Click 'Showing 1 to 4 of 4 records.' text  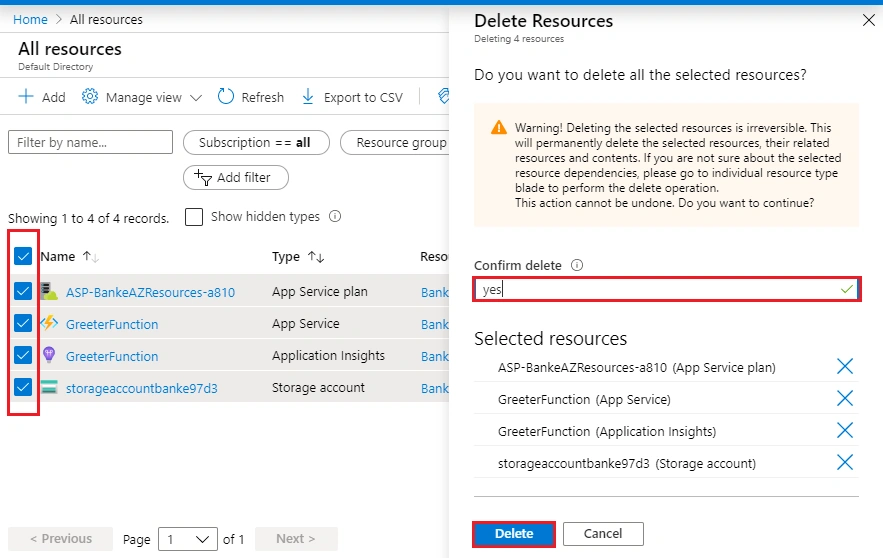pyautogui.click(x=88, y=218)
